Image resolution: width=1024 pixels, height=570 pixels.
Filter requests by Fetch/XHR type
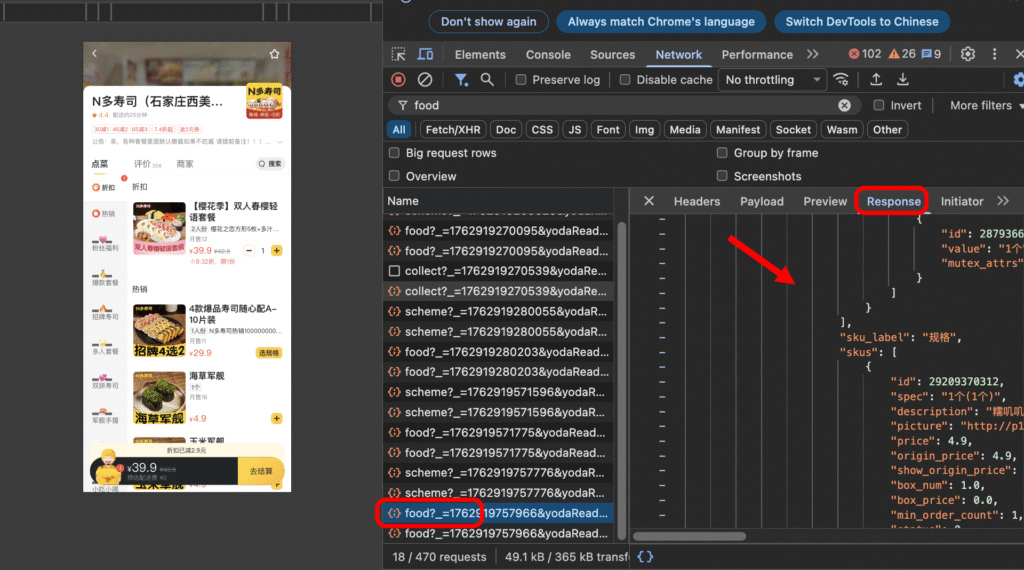point(452,129)
